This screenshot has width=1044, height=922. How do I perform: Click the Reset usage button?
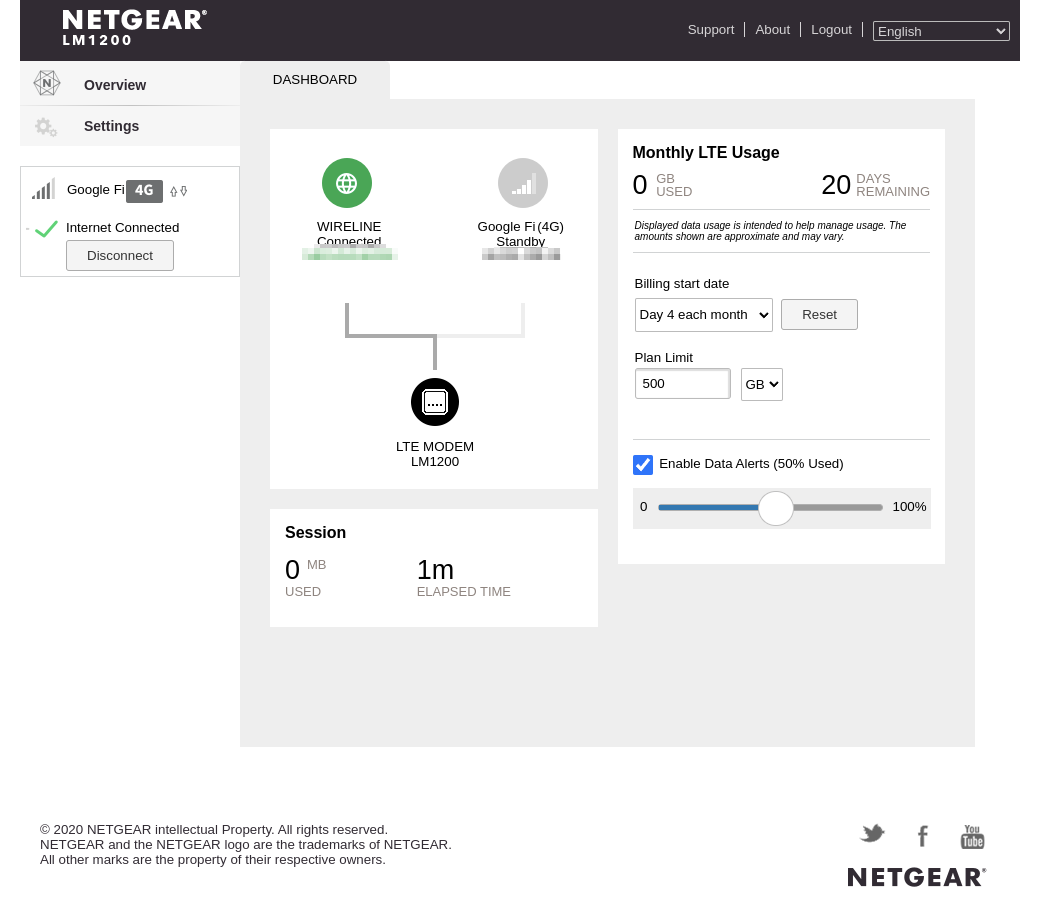coord(819,315)
